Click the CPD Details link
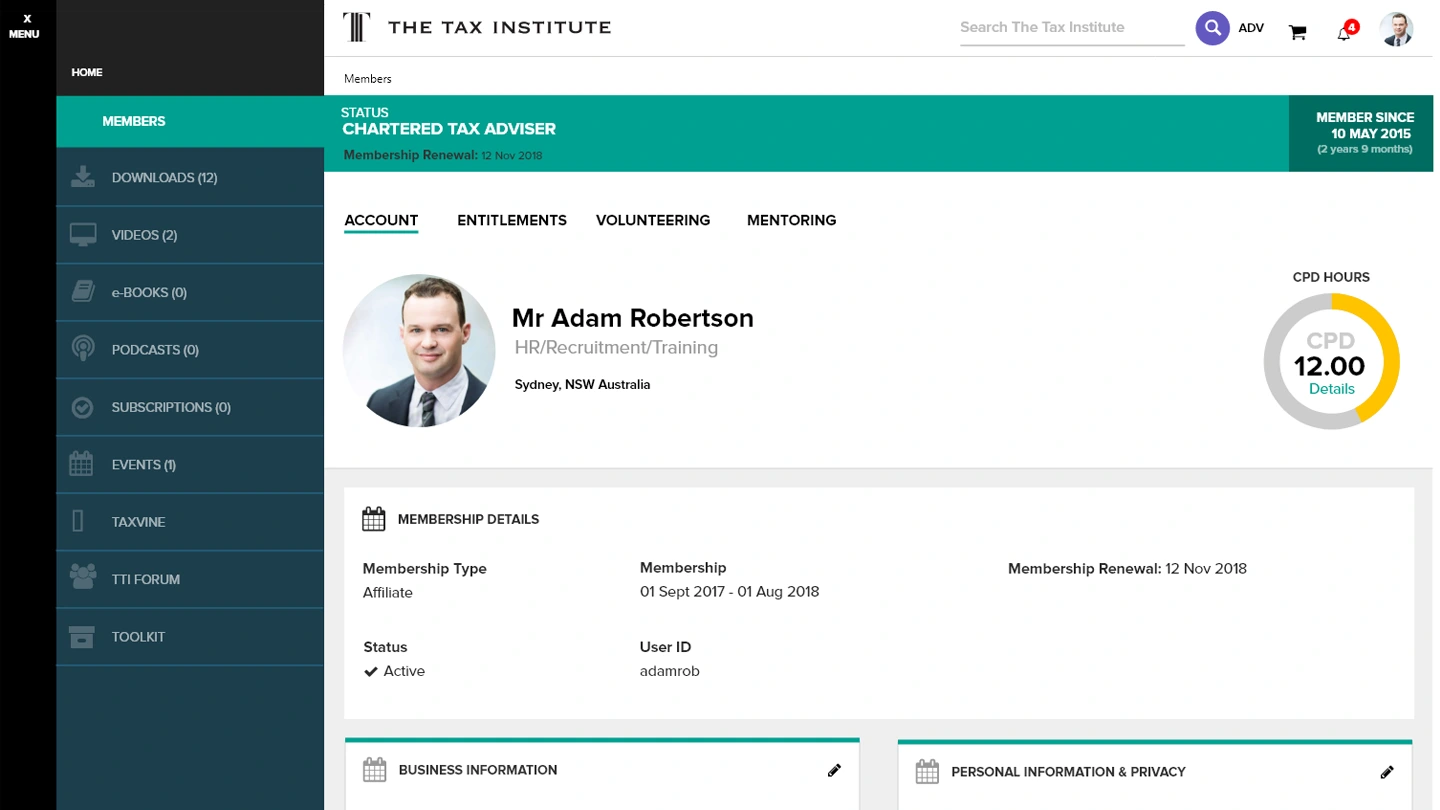The width and height of the screenshot is (1440, 810). pyautogui.click(x=1331, y=388)
